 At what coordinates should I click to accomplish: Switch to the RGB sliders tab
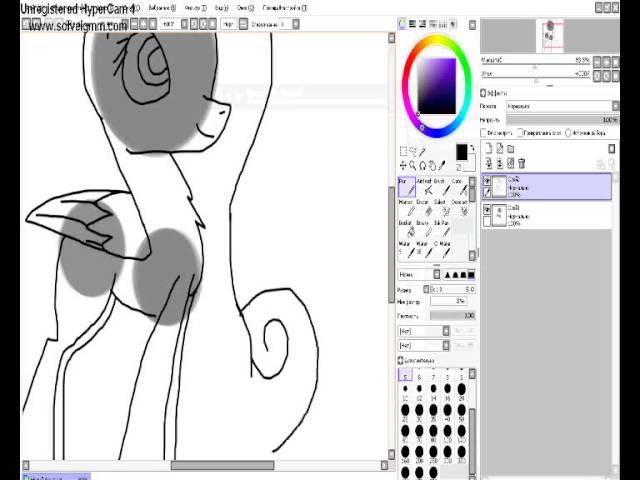412,24
